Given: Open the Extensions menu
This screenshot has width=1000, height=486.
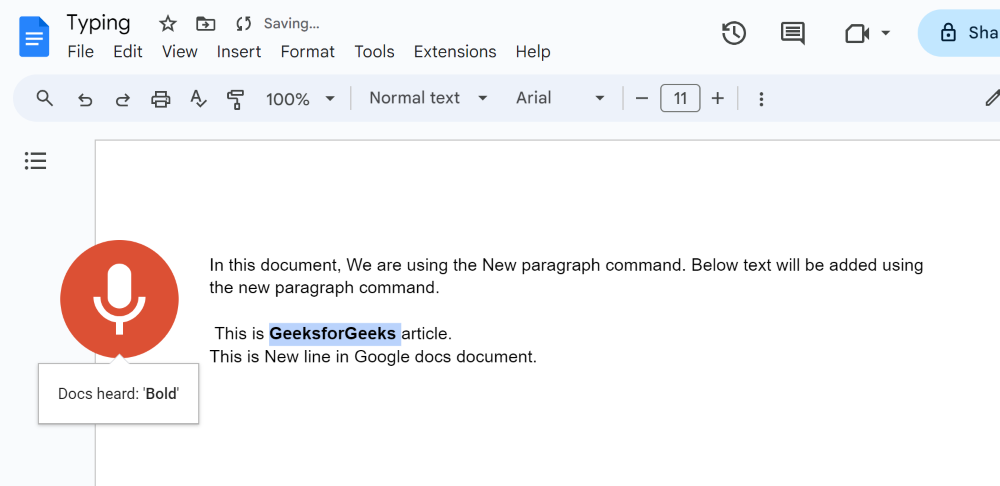Looking at the screenshot, I should point(455,52).
